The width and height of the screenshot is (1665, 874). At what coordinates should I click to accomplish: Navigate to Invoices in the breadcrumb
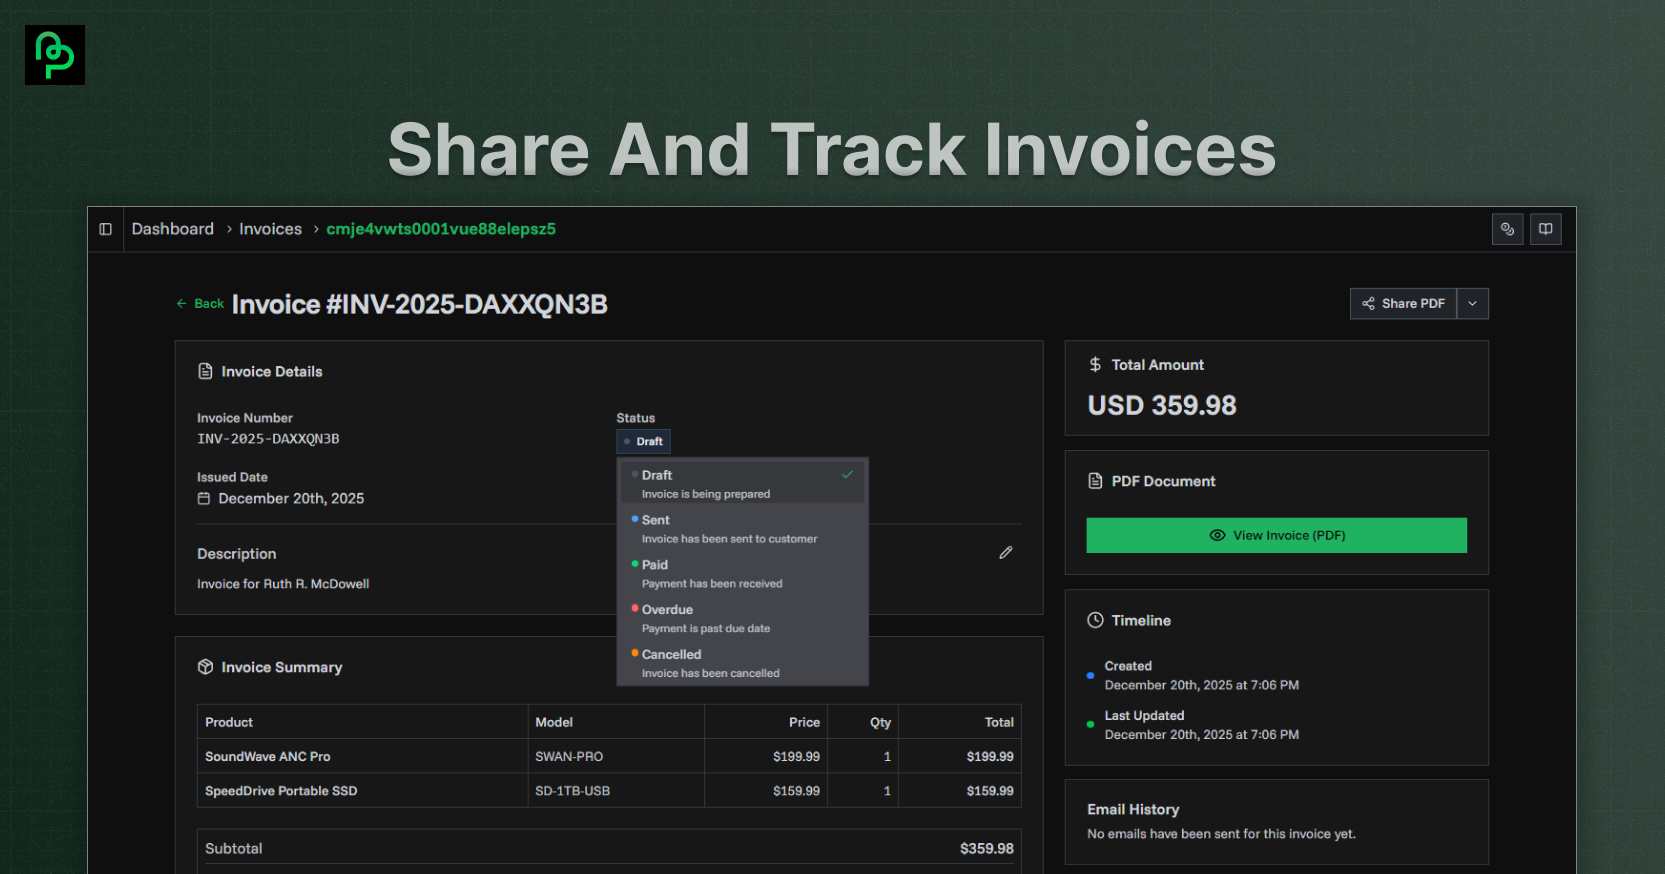[x=270, y=229]
